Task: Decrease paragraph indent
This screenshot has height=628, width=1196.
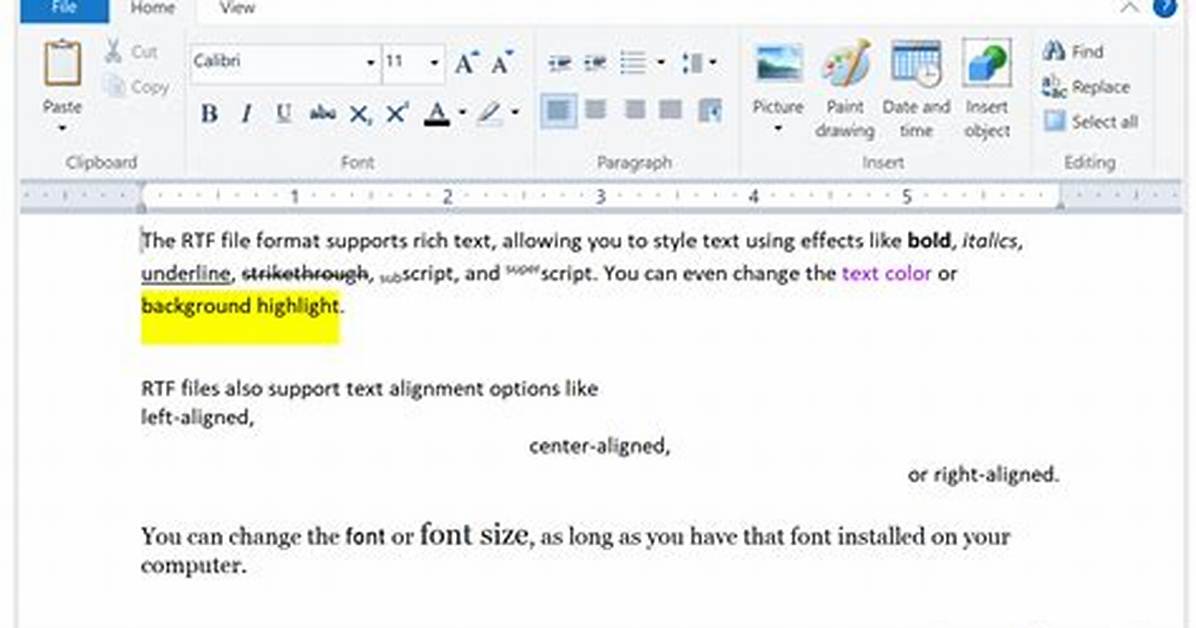Action: tap(559, 63)
